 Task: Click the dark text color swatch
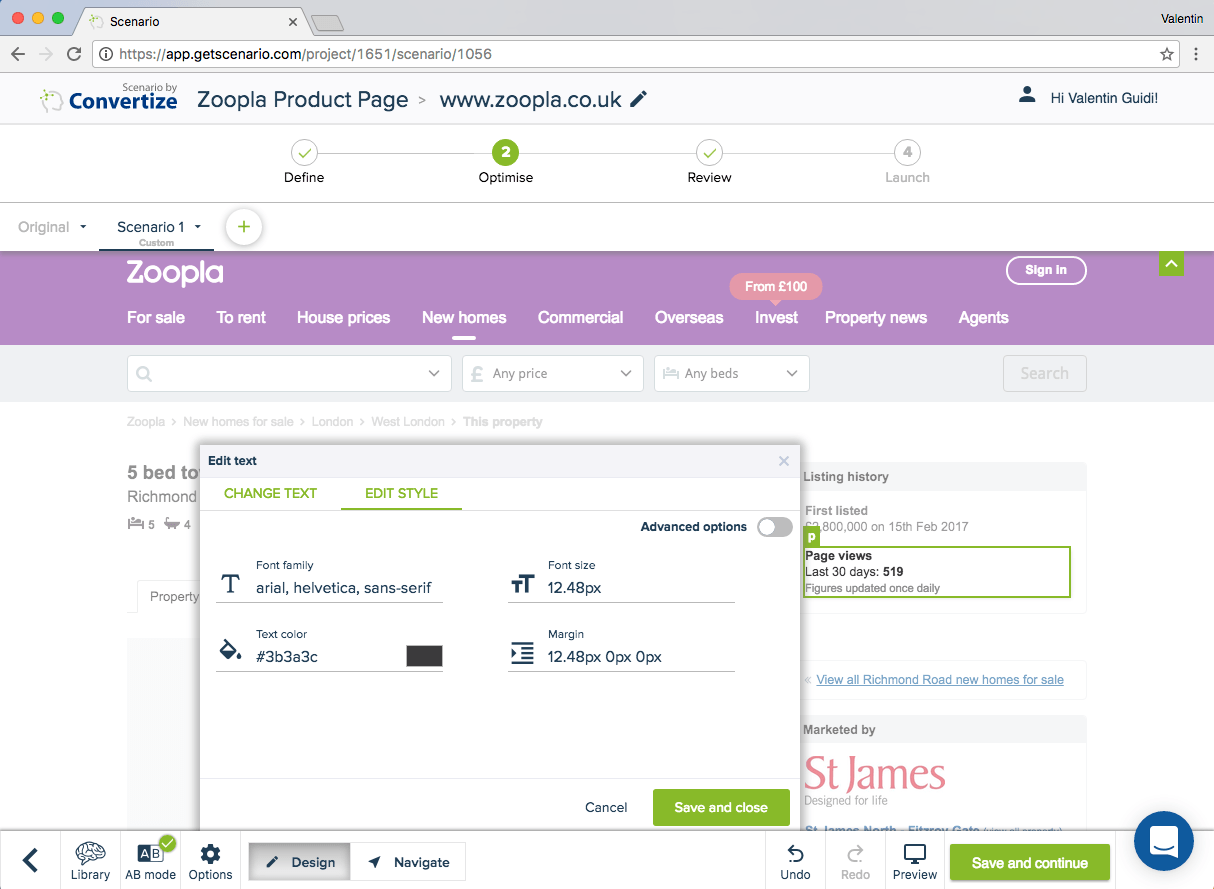point(424,656)
